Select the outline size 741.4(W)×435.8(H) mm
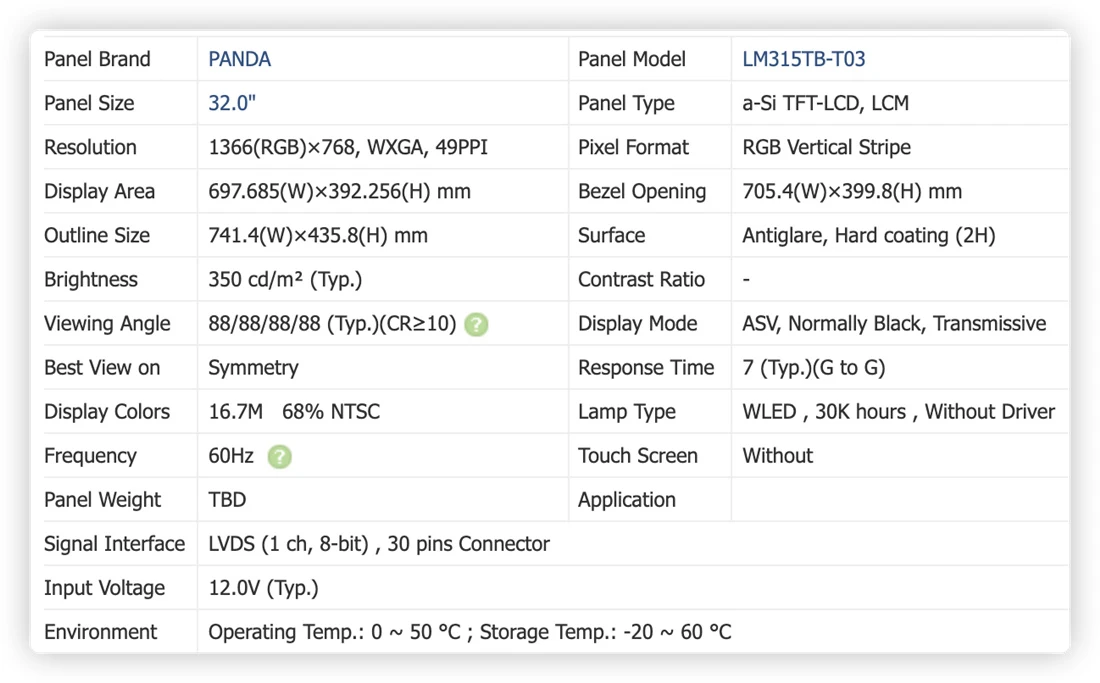The height and width of the screenshot is (683, 1100). click(318, 236)
